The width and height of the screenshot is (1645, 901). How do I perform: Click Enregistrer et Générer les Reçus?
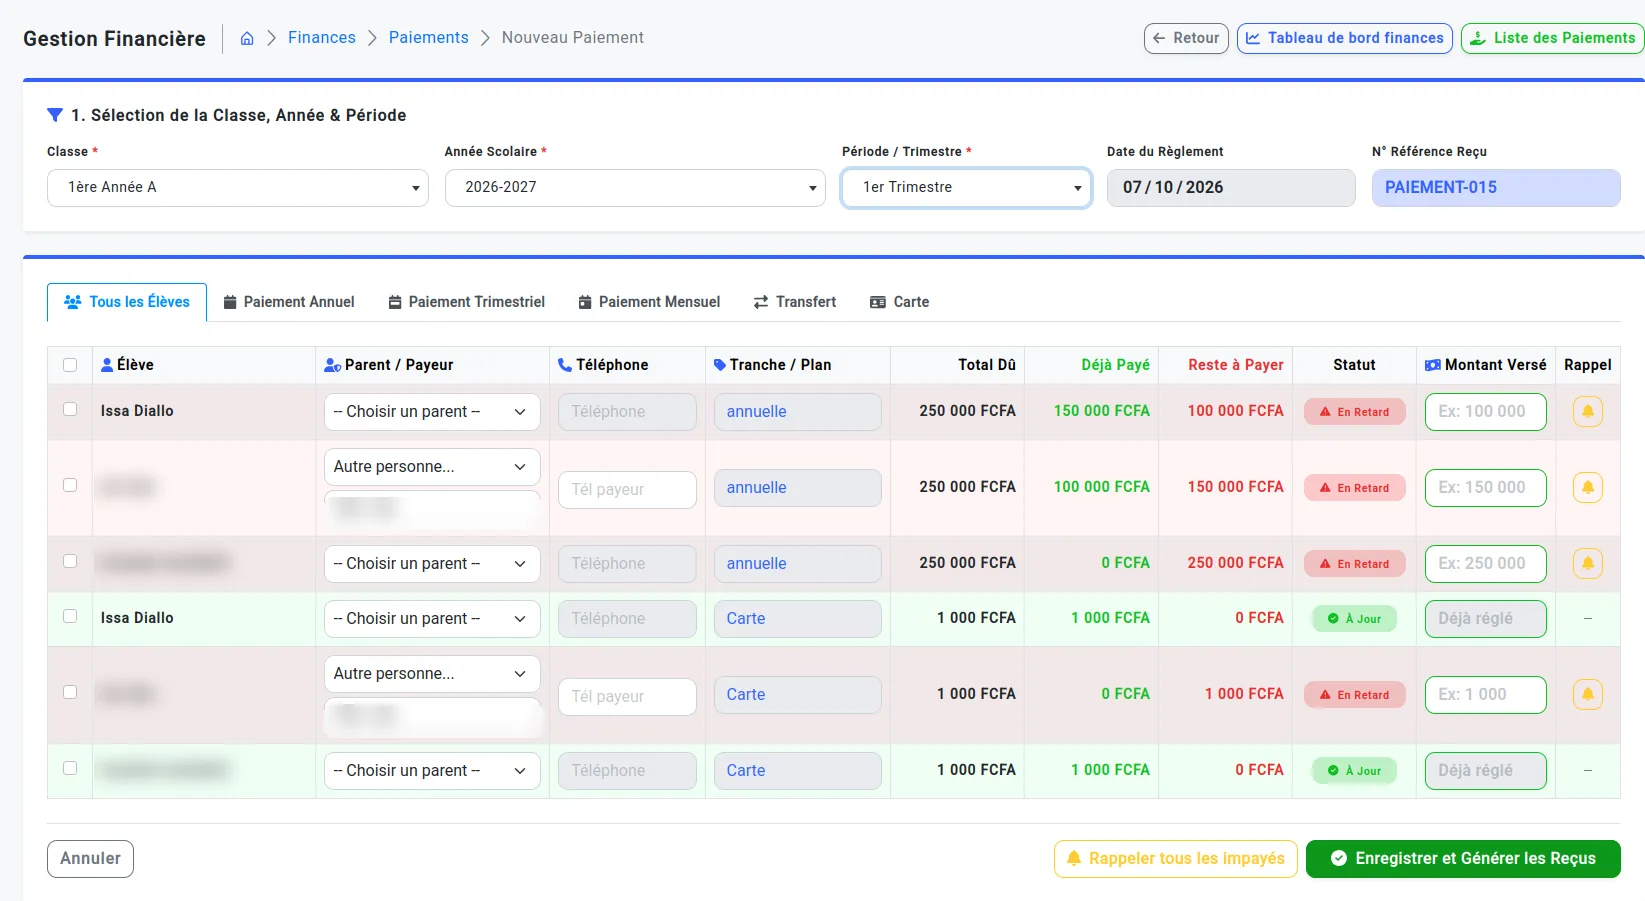click(1463, 859)
